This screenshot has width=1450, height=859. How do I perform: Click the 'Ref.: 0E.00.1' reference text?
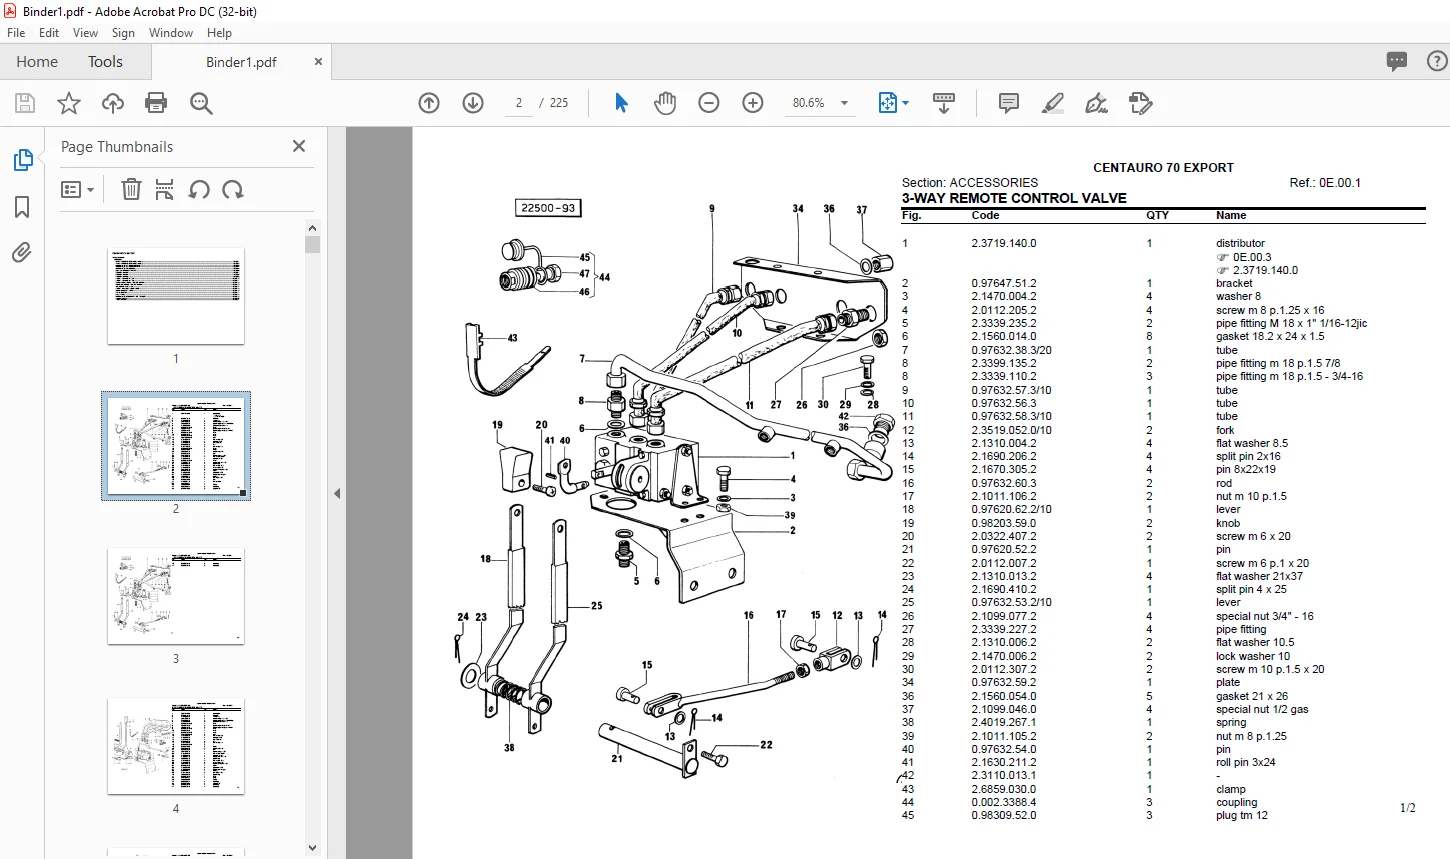pos(1325,183)
